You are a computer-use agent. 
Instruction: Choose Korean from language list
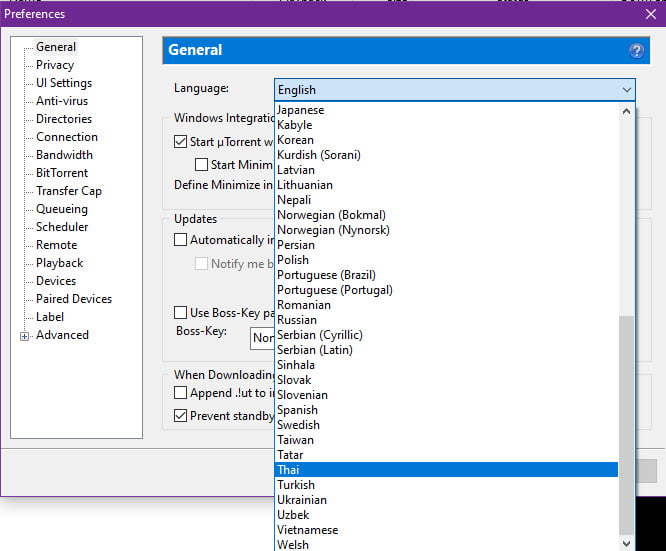tap(446, 140)
